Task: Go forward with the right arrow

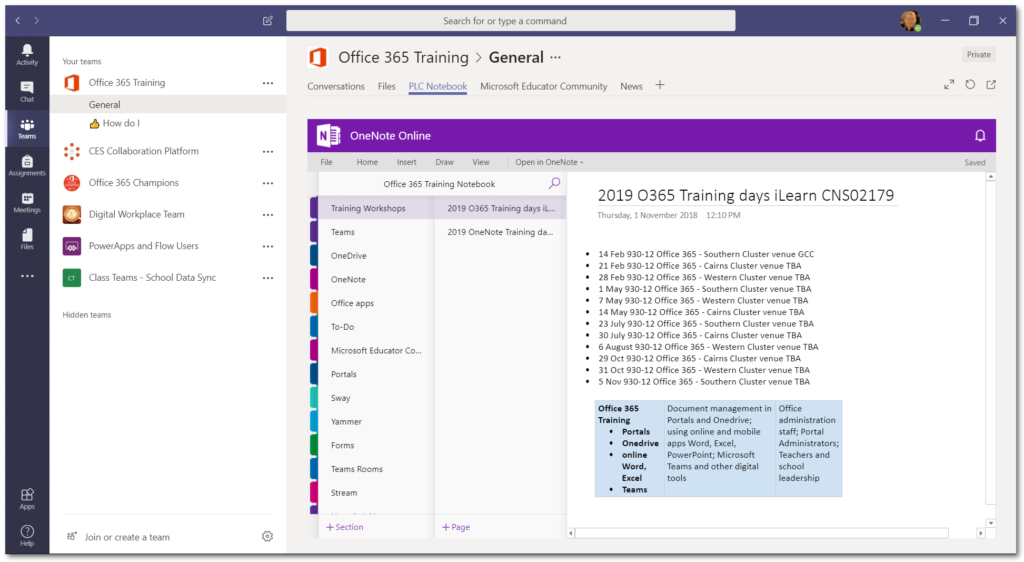Action: point(37,21)
